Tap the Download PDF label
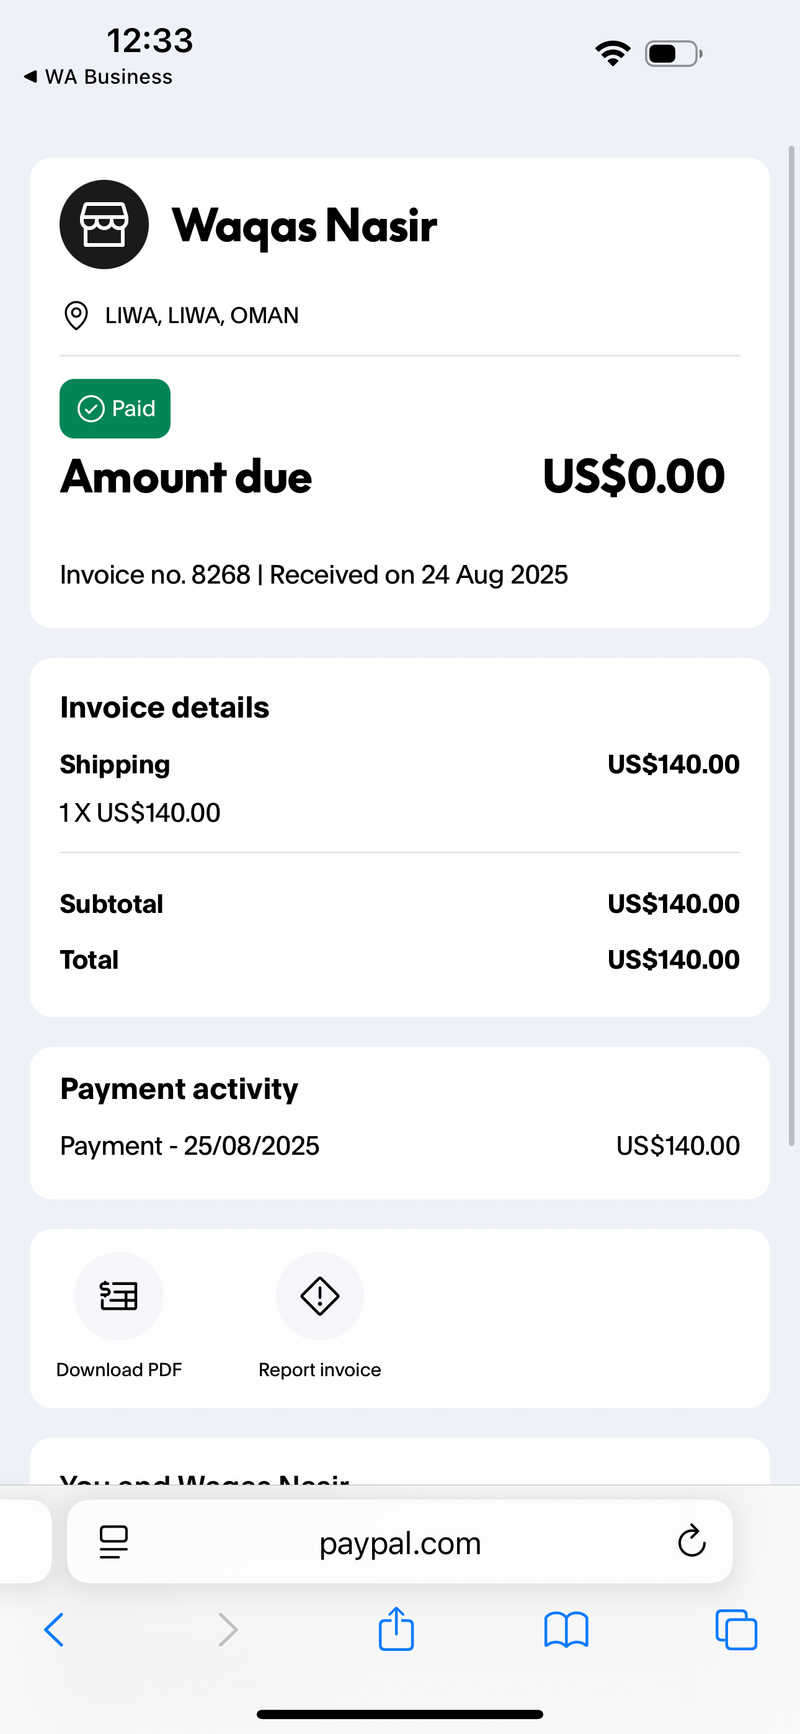The width and height of the screenshot is (800, 1734). pos(119,1370)
